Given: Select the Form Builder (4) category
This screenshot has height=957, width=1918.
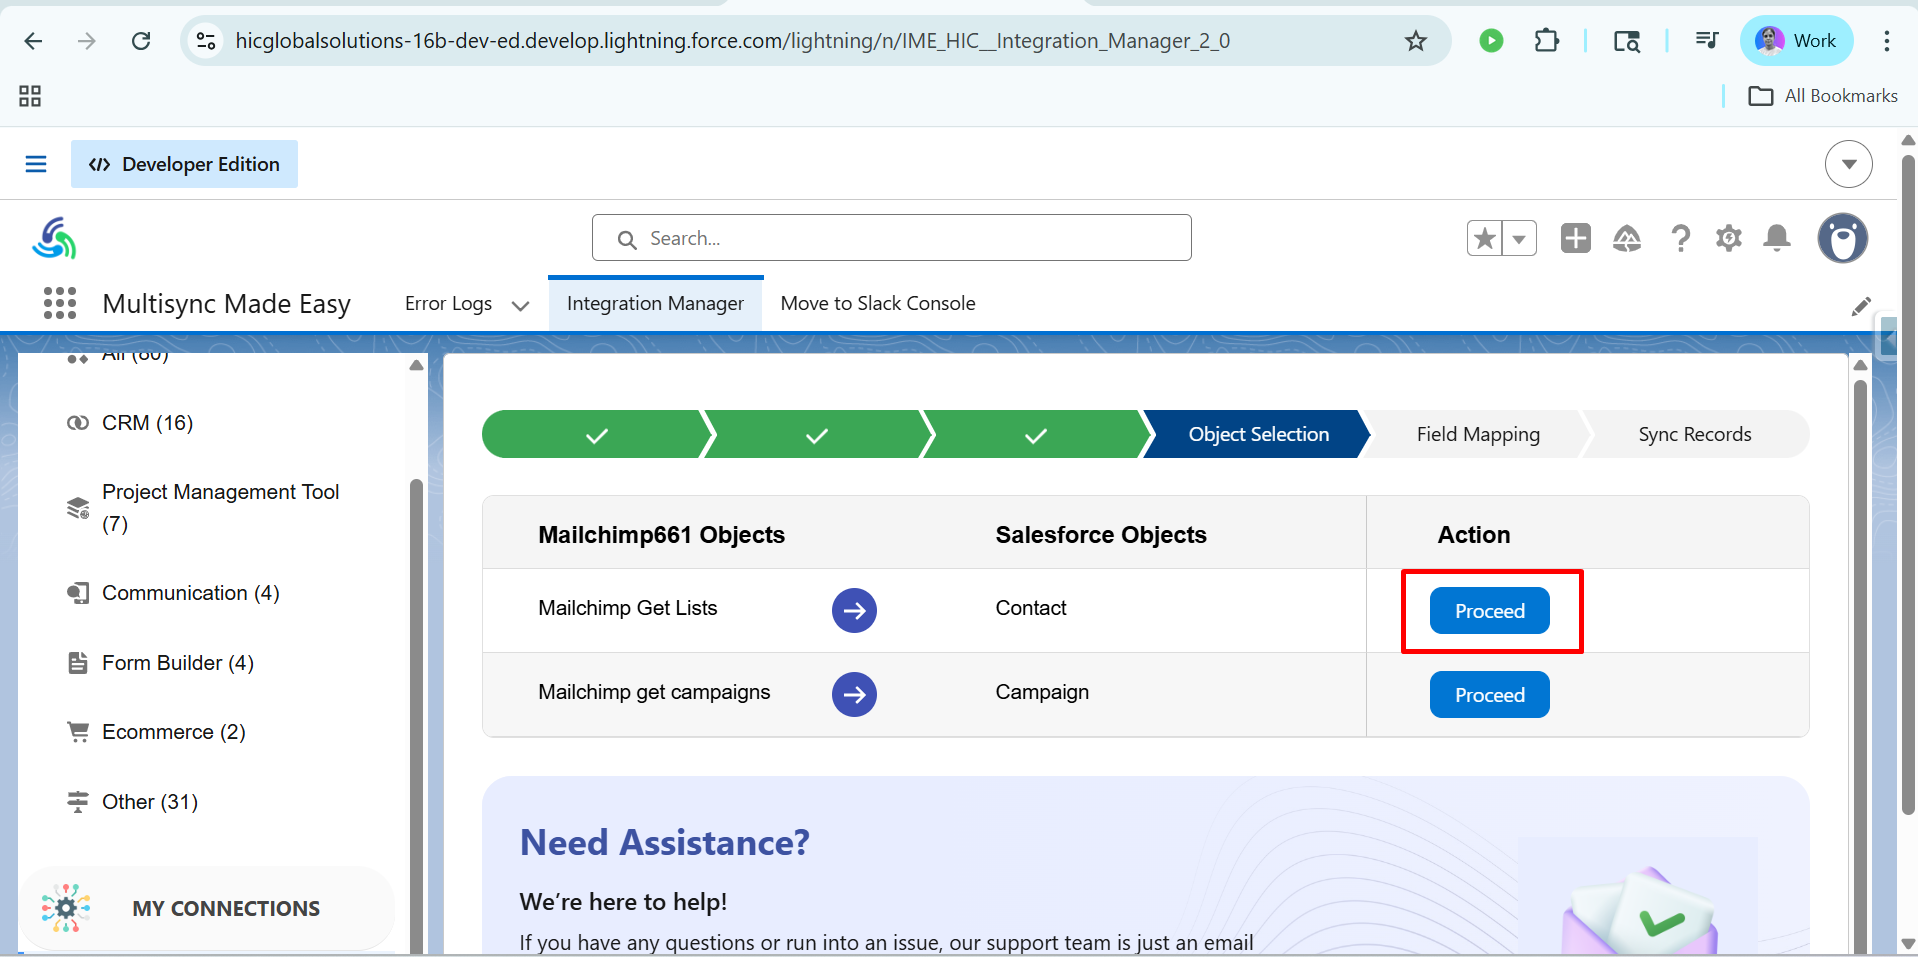Looking at the screenshot, I should 177,663.
